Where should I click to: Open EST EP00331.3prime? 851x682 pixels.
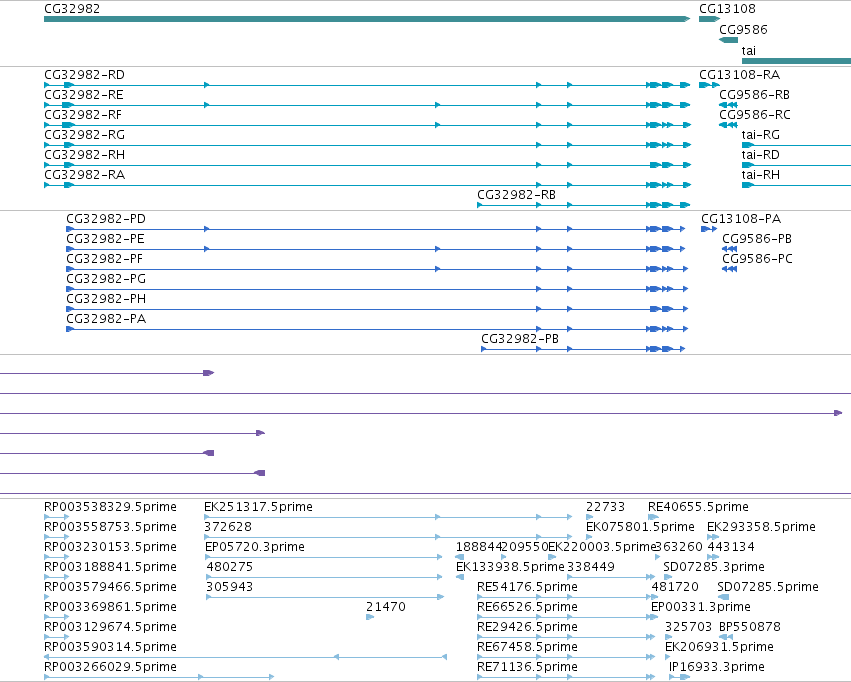701,608
